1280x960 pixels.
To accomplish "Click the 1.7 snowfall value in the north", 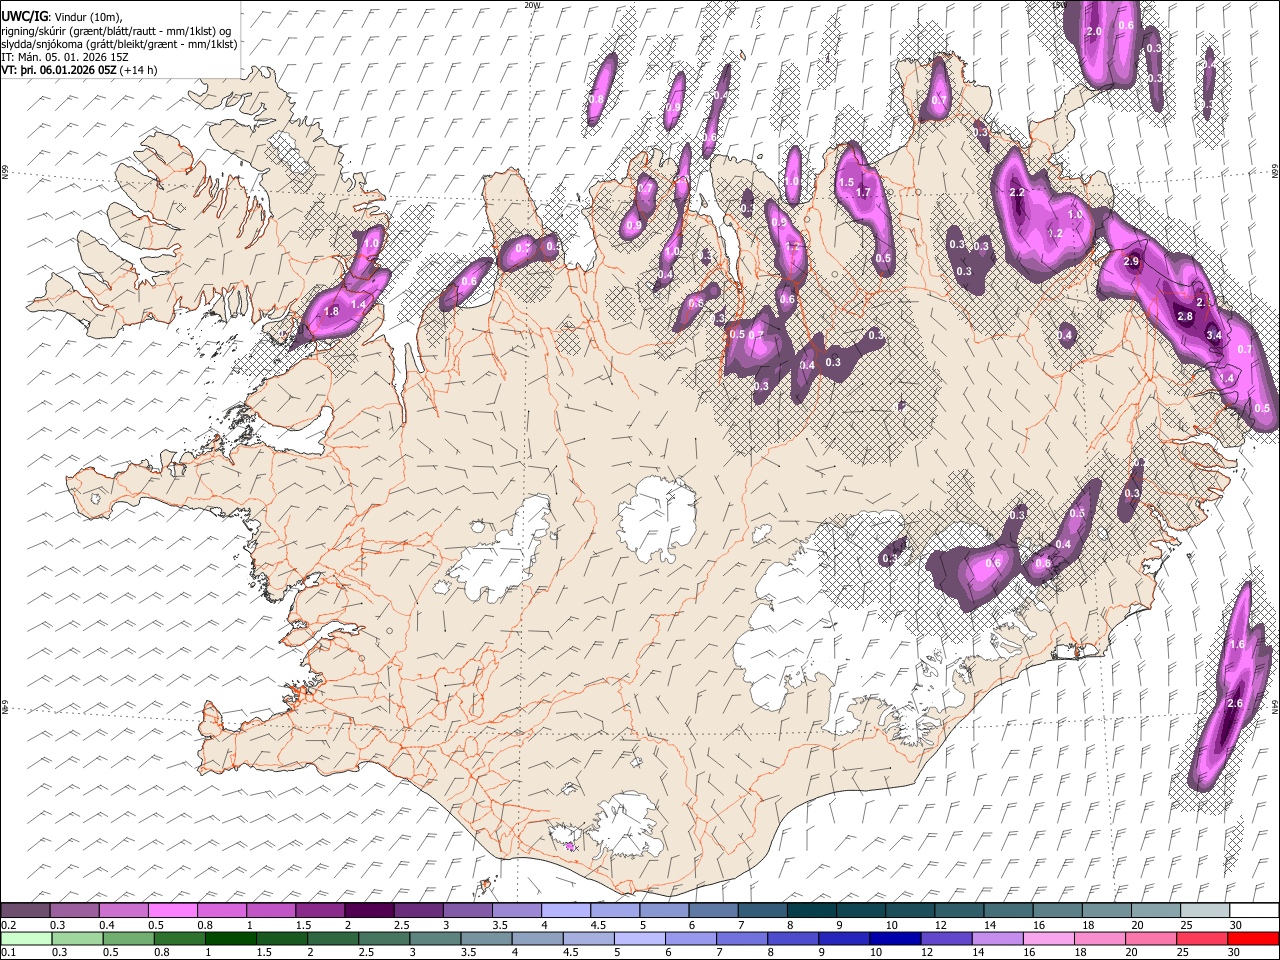I will 865,193.
